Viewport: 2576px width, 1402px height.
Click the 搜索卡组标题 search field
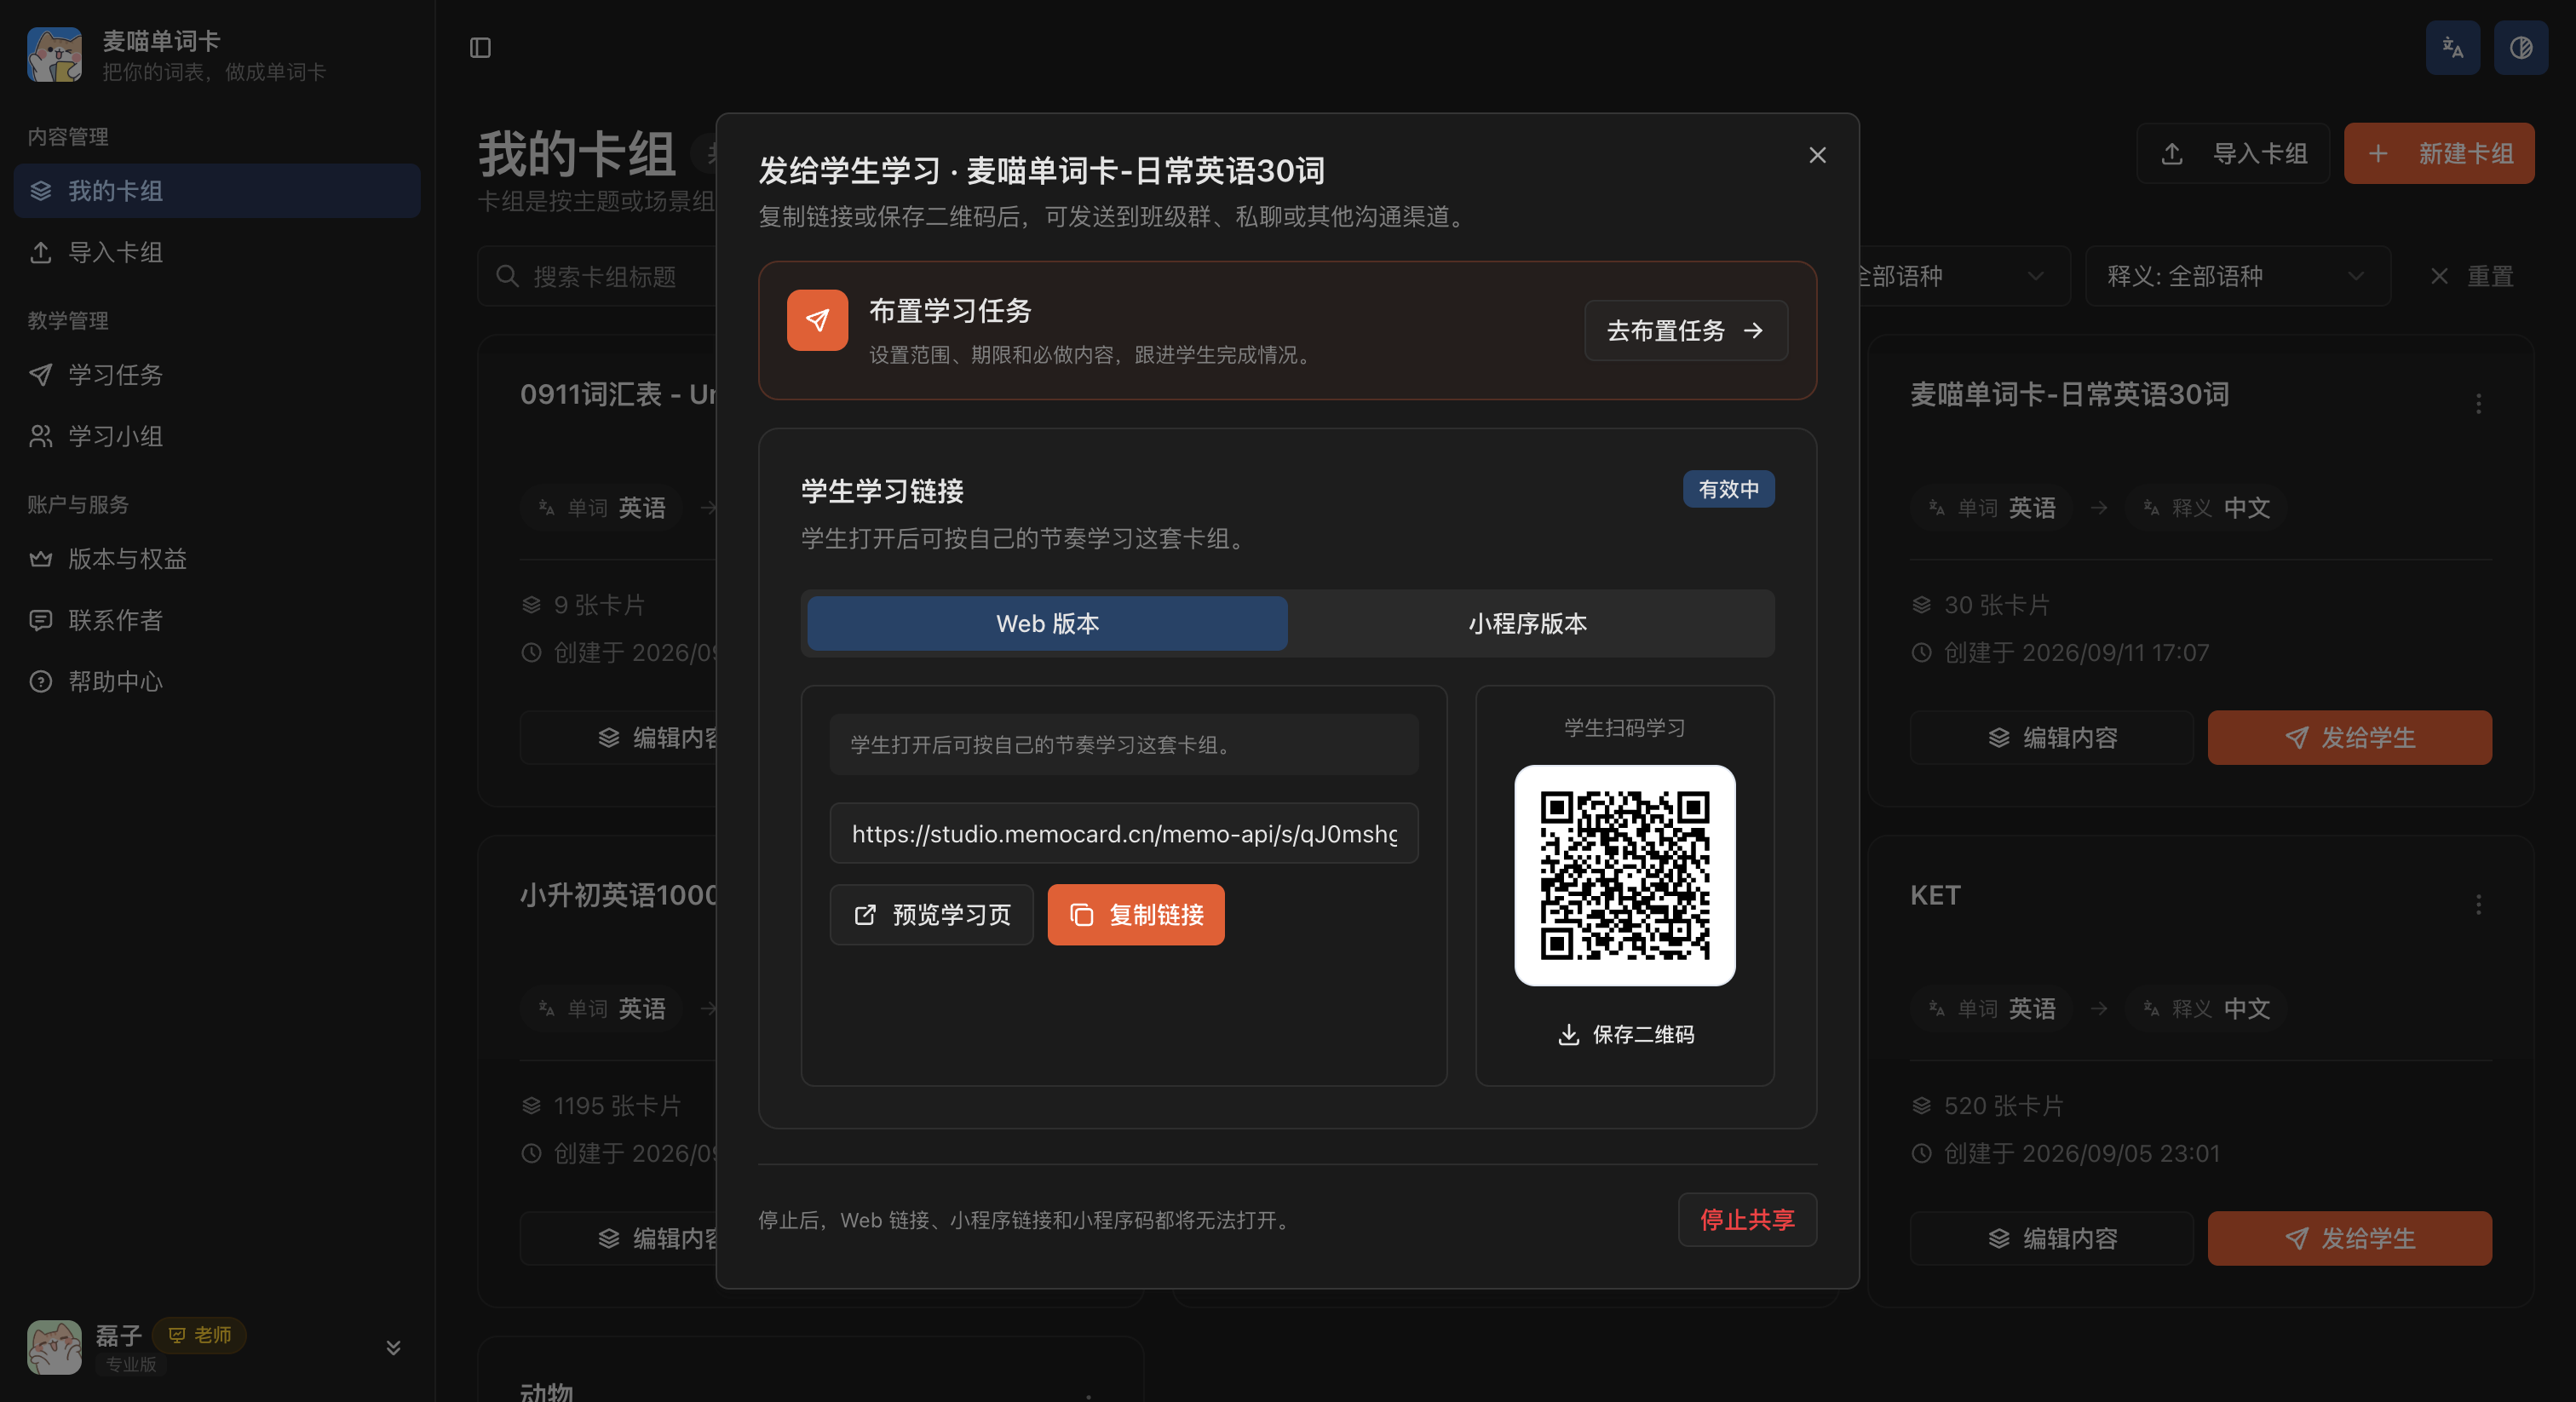[x=598, y=276]
